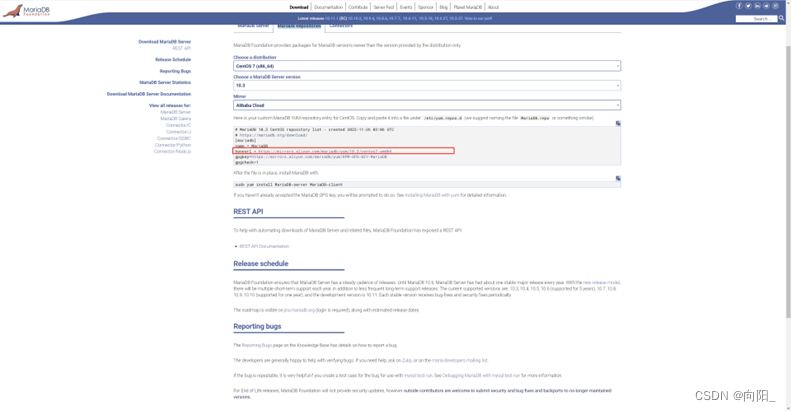
Task: Open the 10.3.37 release link
Action: (x=456, y=19)
